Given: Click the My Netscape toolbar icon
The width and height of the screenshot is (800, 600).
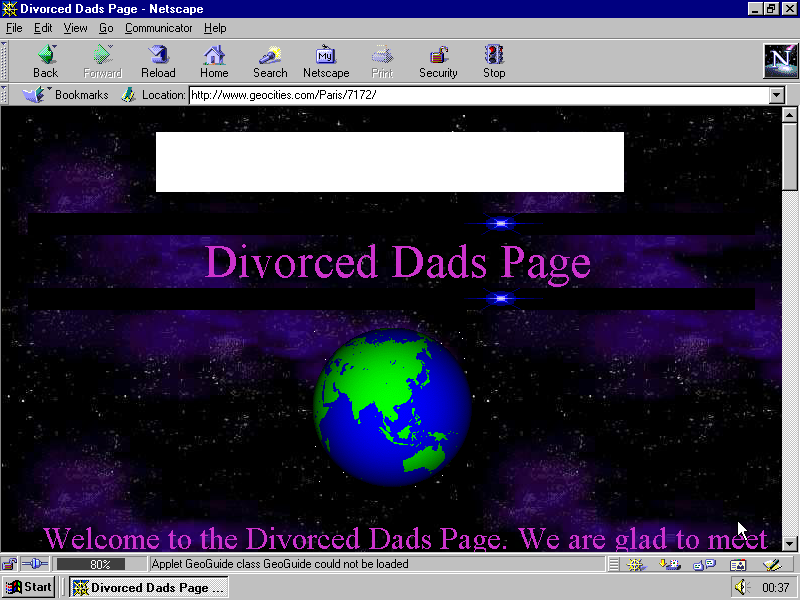Looking at the screenshot, I should pos(326,61).
